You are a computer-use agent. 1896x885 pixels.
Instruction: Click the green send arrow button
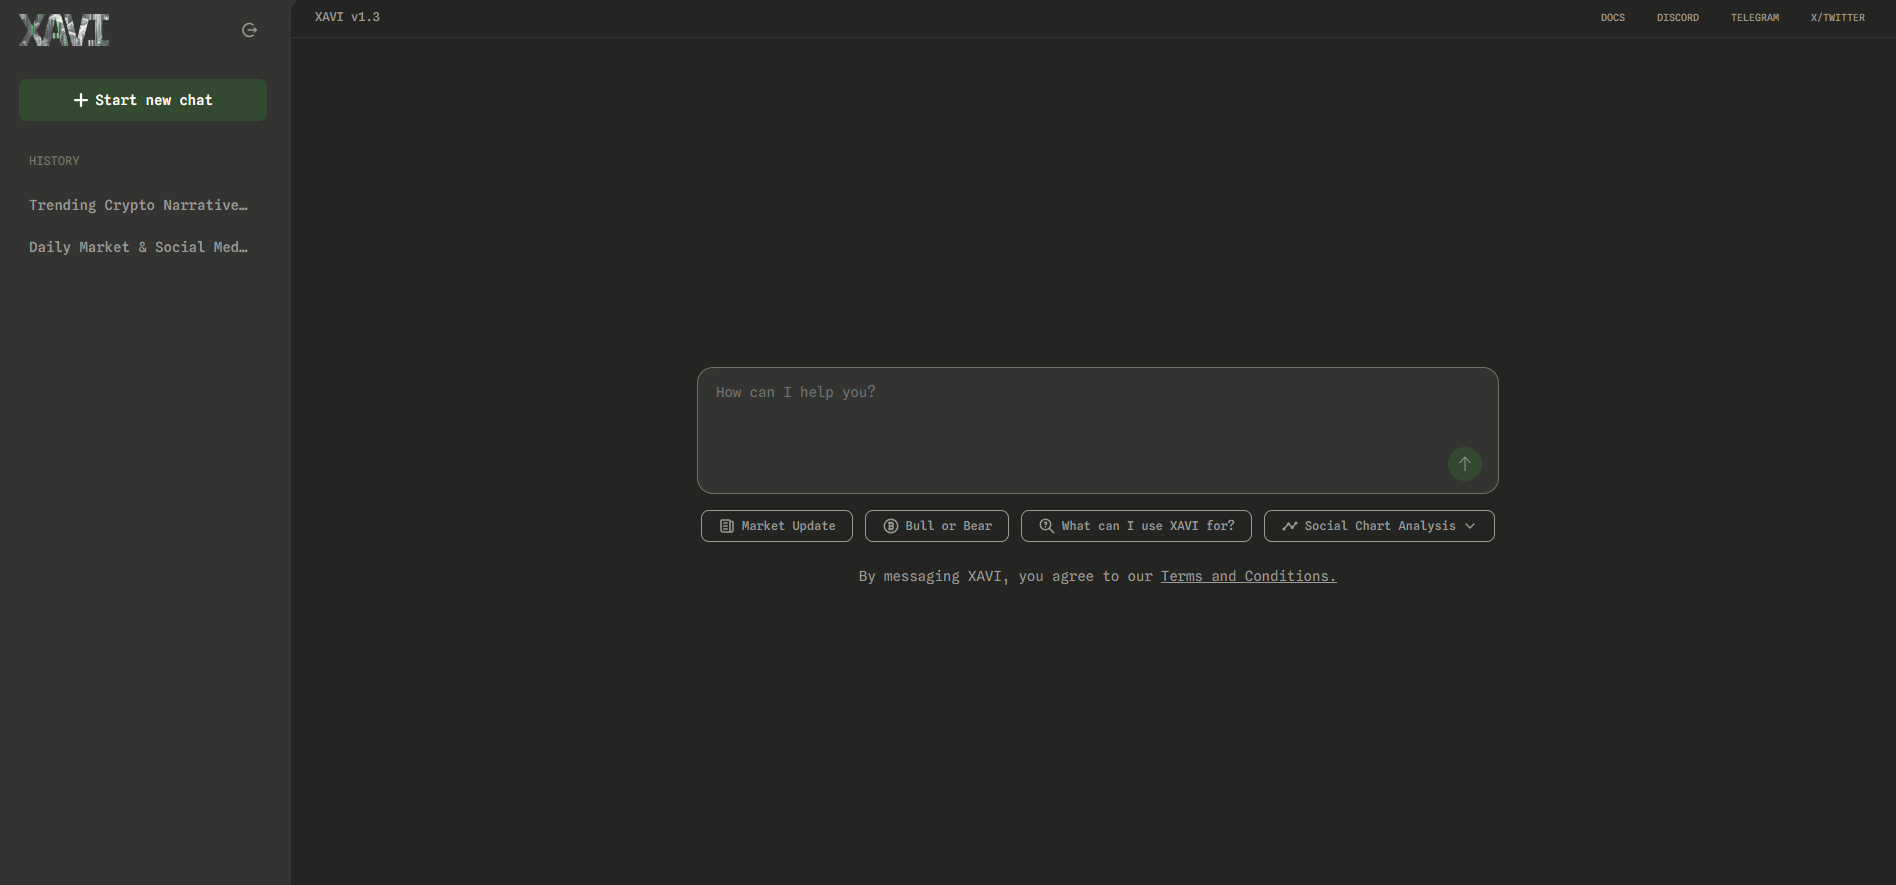tap(1465, 464)
